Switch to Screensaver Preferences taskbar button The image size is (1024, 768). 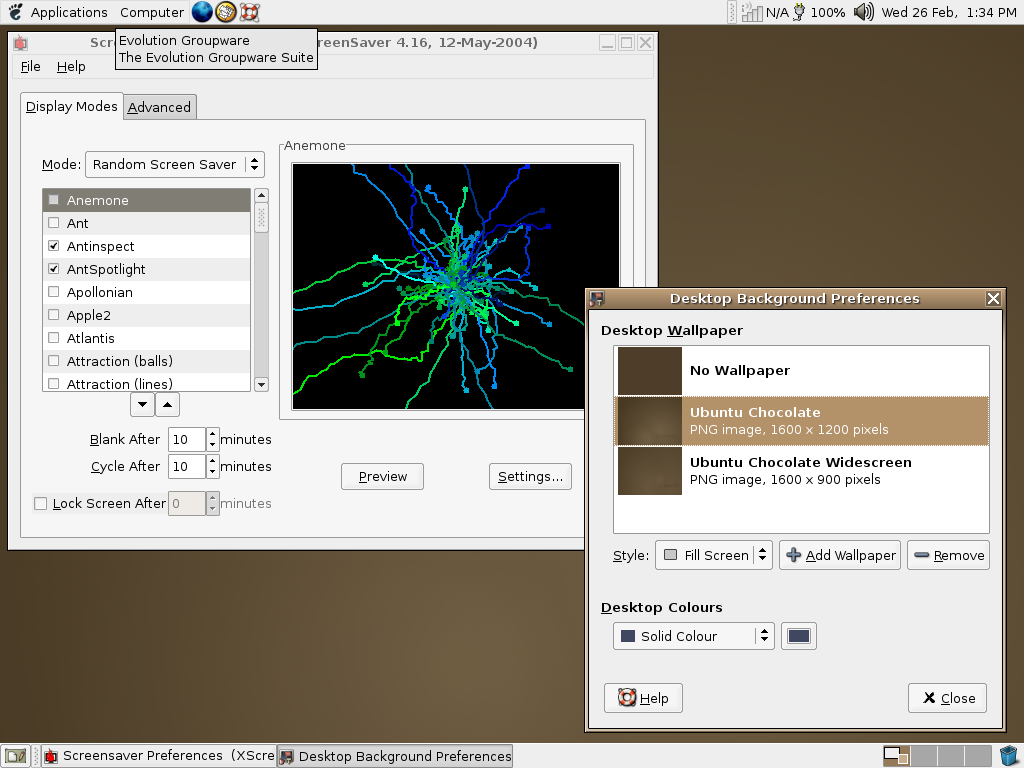click(x=159, y=756)
